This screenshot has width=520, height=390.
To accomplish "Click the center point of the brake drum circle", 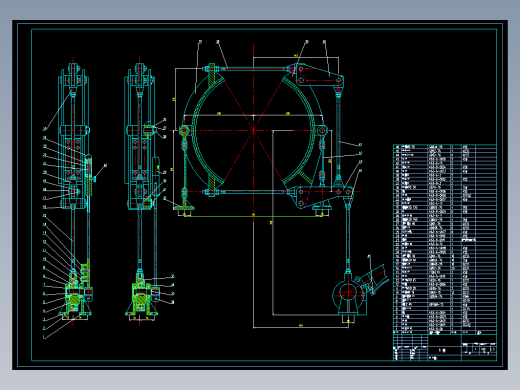I will tap(253, 130).
